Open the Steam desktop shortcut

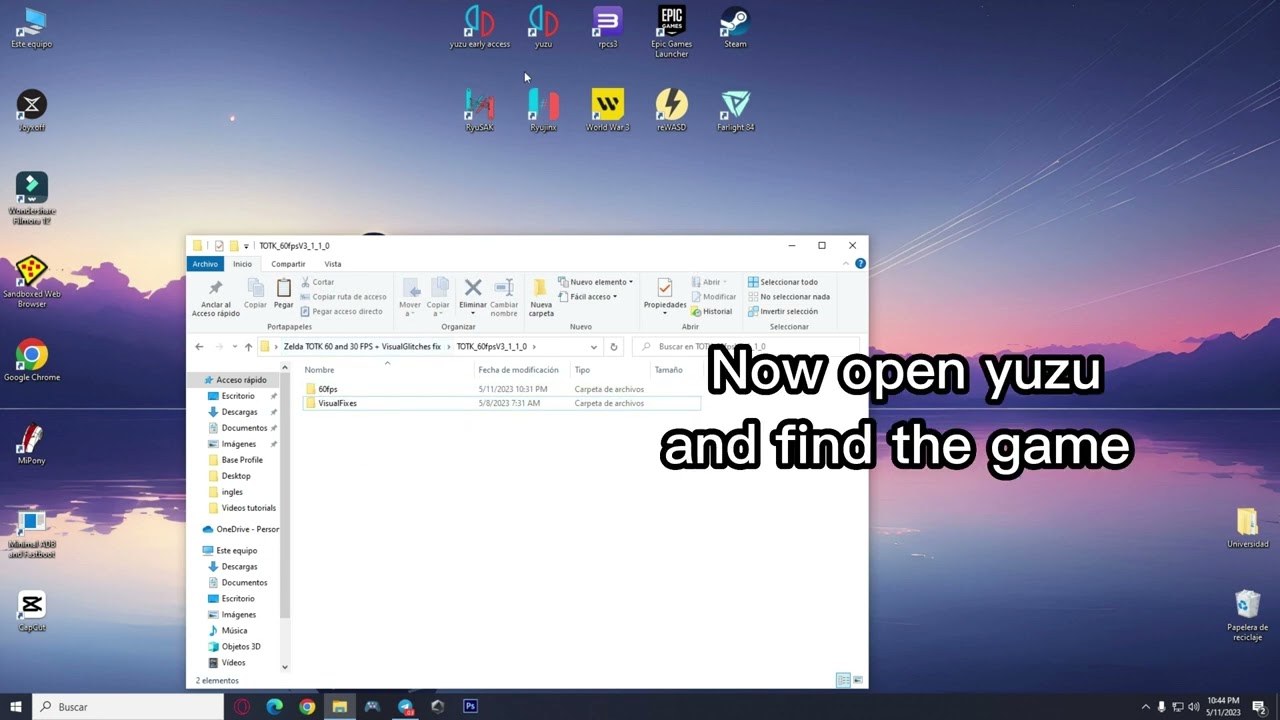coord(735,27)
